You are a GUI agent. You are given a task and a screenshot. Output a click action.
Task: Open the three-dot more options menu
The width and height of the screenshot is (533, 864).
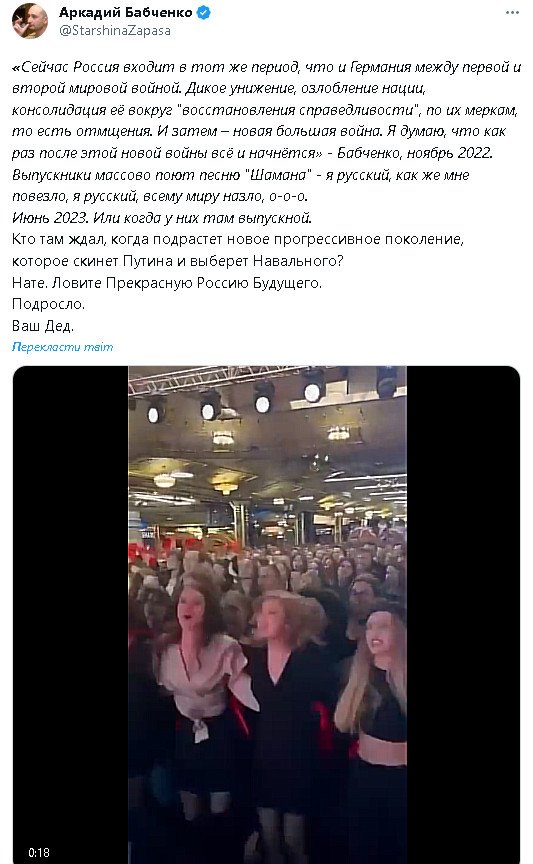512,13
